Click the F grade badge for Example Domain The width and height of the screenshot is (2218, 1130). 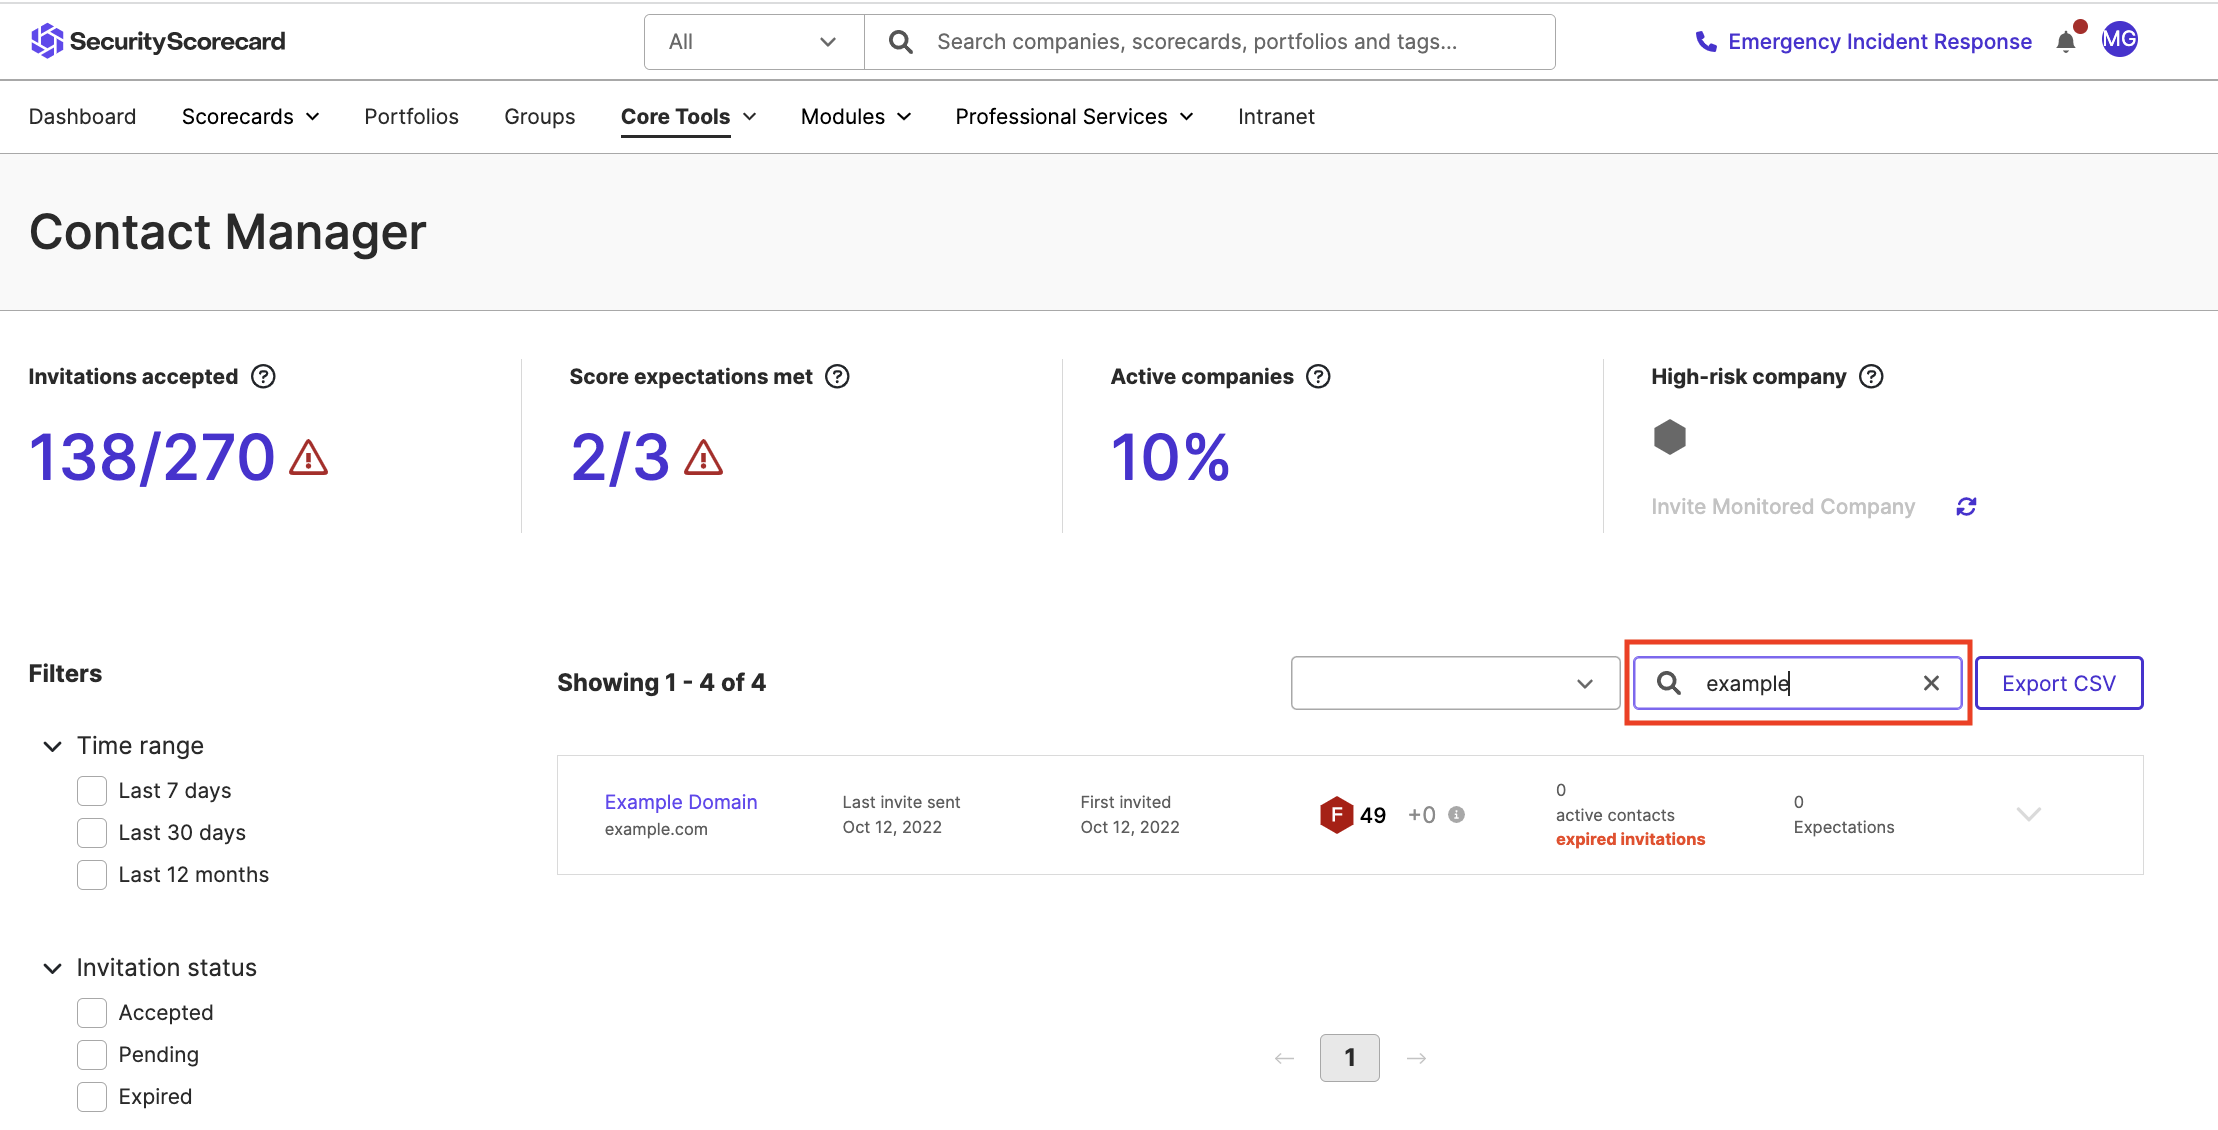tap(1336, 815)
